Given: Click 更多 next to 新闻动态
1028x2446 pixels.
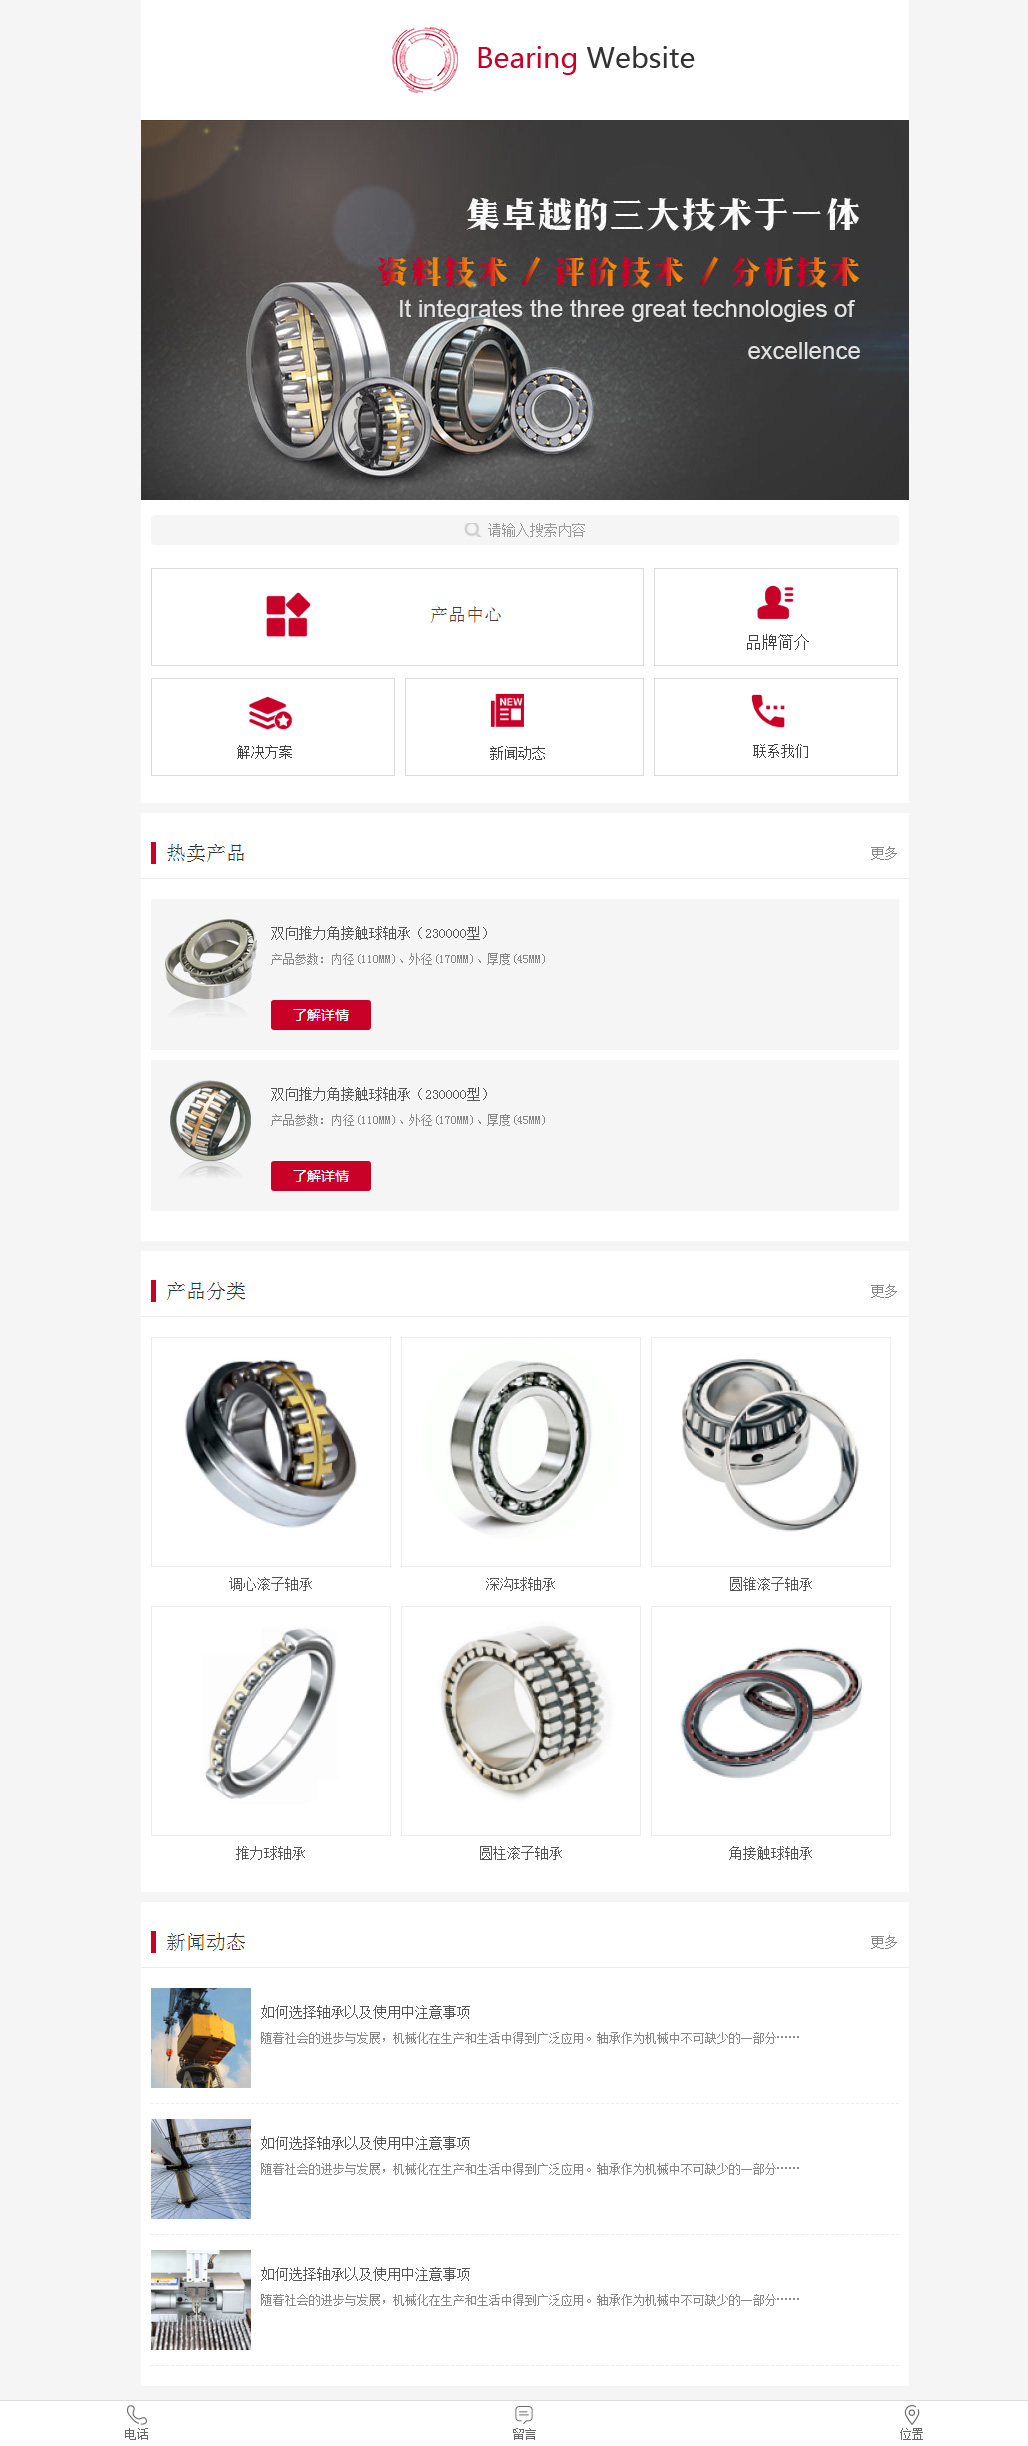Looking at the screenshot, I should pos(883,1942).
